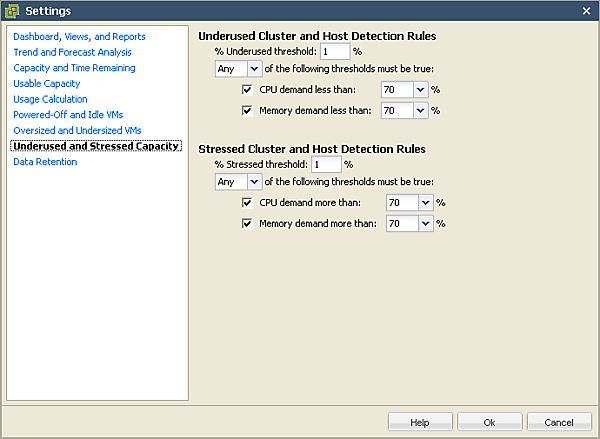
Task: Click the % Underused threshold field
Action: coord(334,51)
